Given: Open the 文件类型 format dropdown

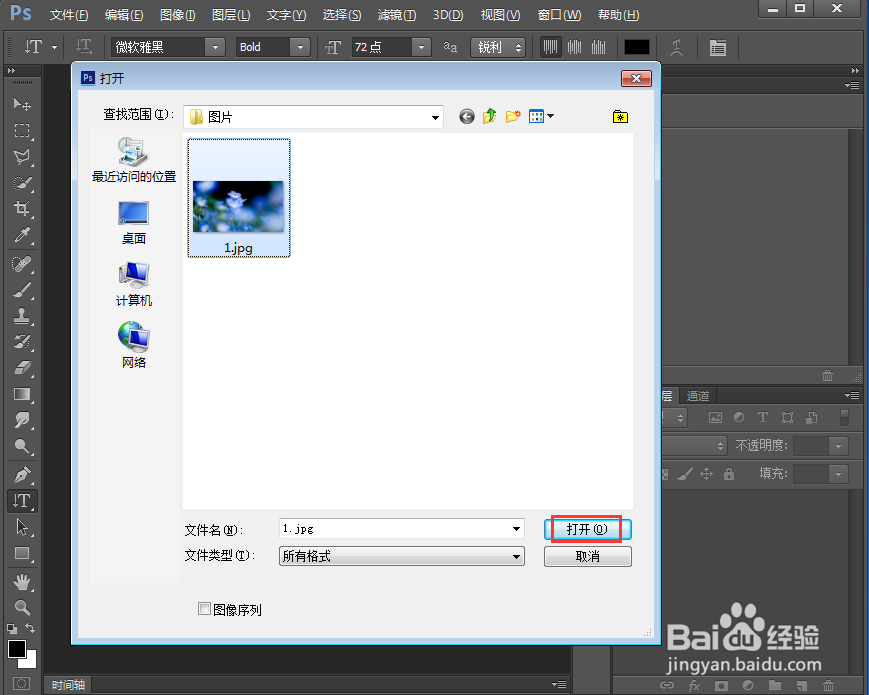Looking at the screenshot, I should (x=516, y=556).
